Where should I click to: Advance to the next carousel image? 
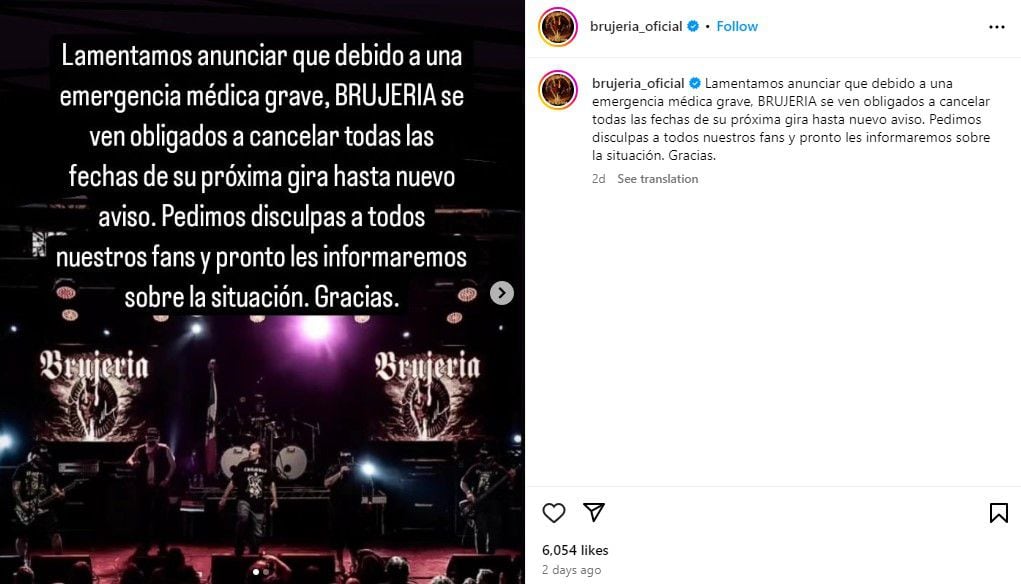coord(501,293)
